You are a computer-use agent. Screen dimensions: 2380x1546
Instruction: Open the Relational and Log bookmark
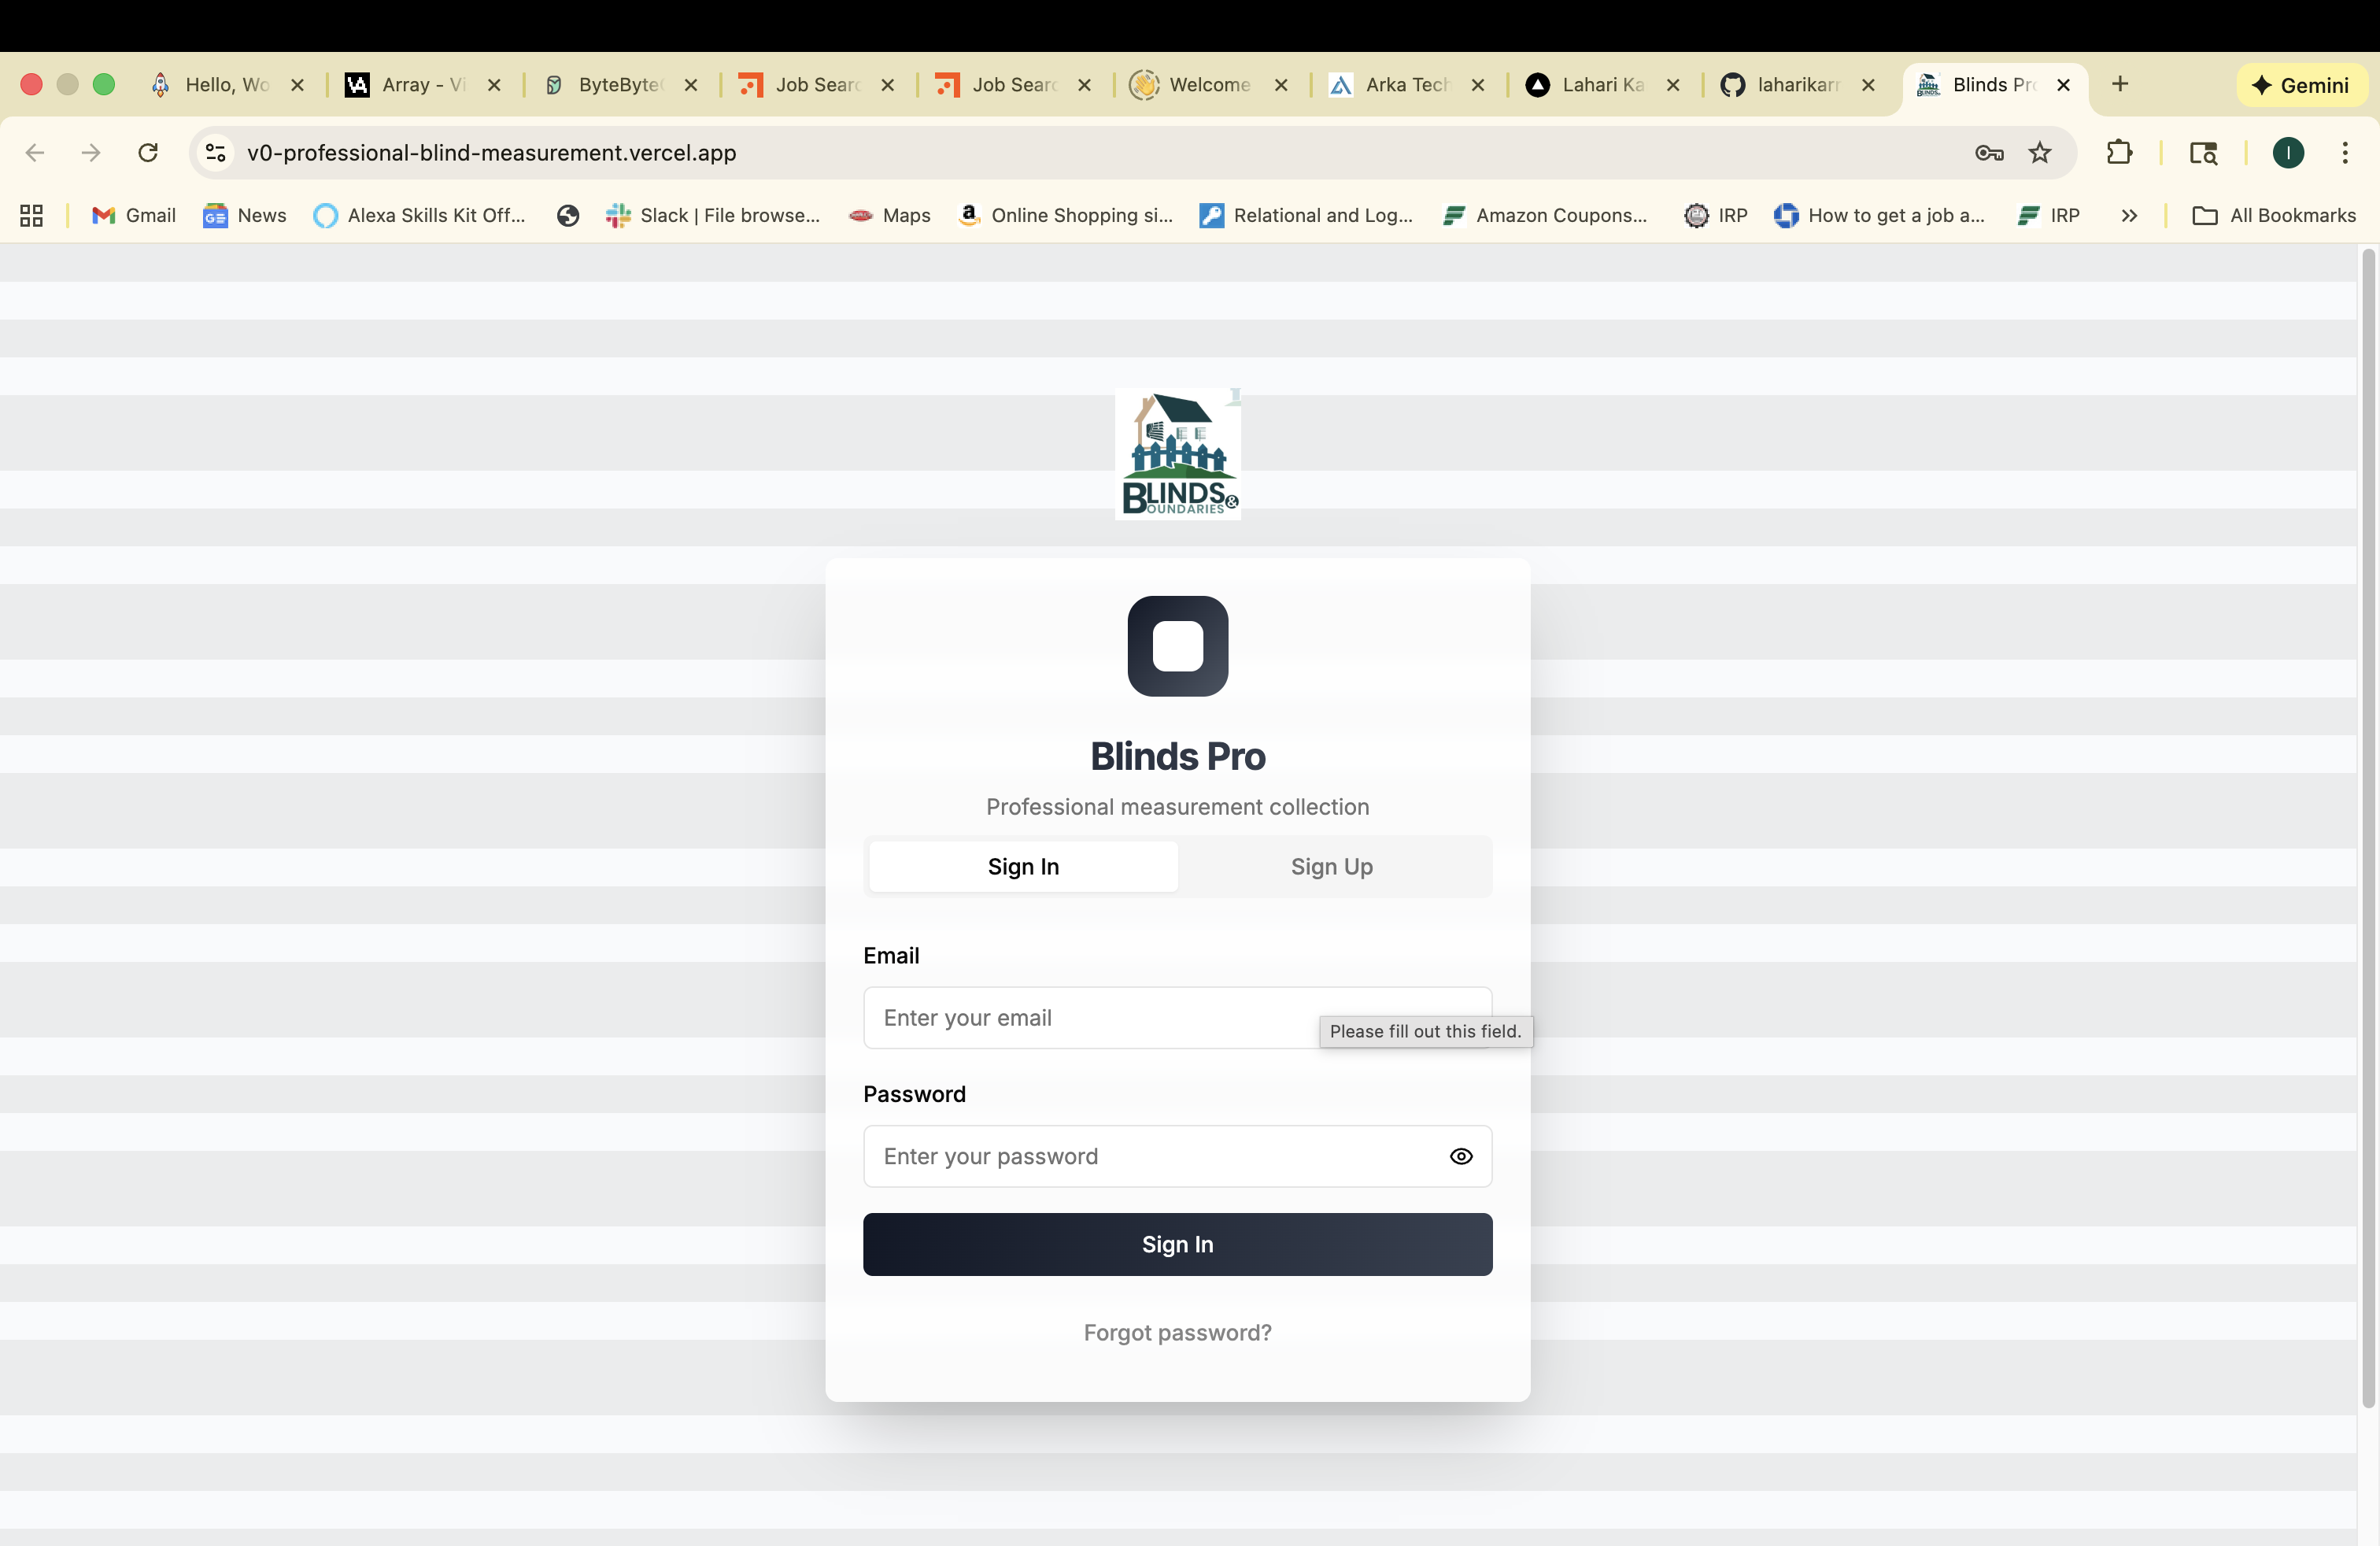coord(1307,216)
